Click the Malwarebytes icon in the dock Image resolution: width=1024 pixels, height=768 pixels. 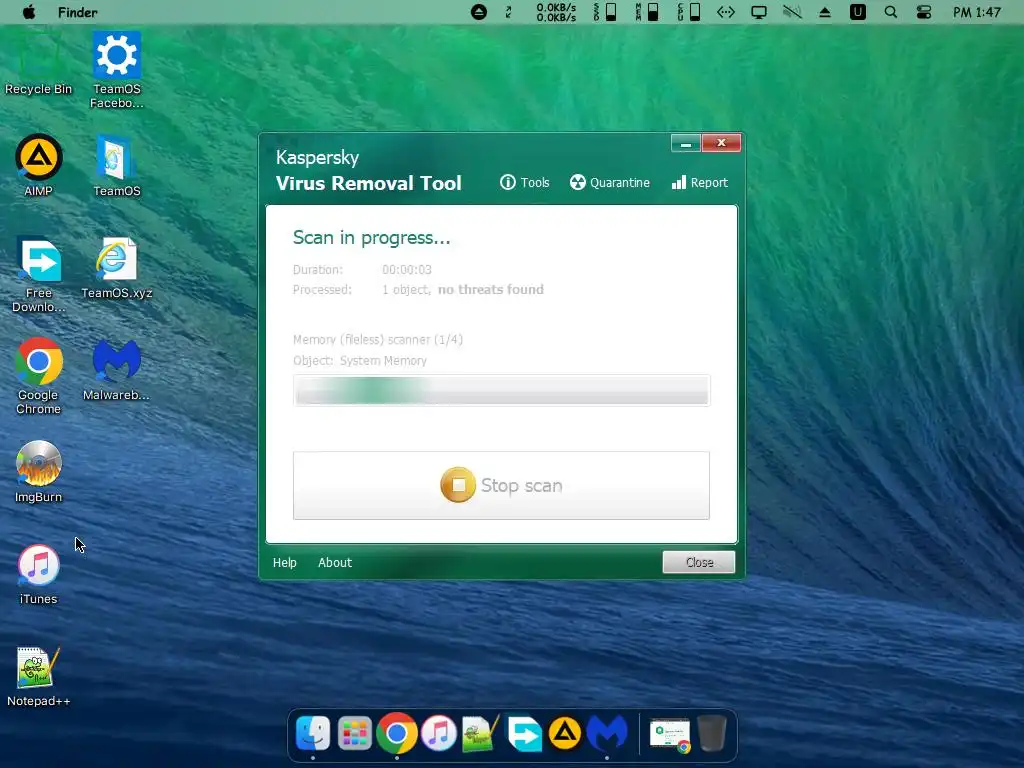[607, 733]
